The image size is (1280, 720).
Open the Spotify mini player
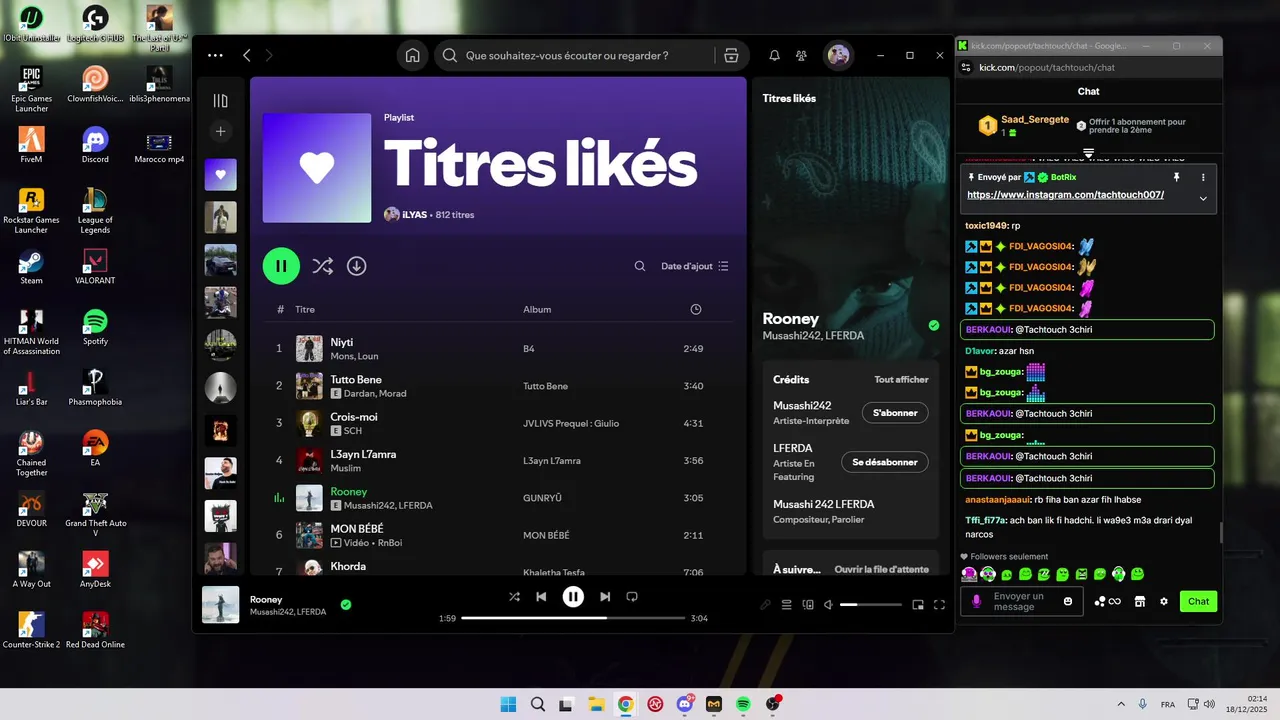click(x=918, y=605)
